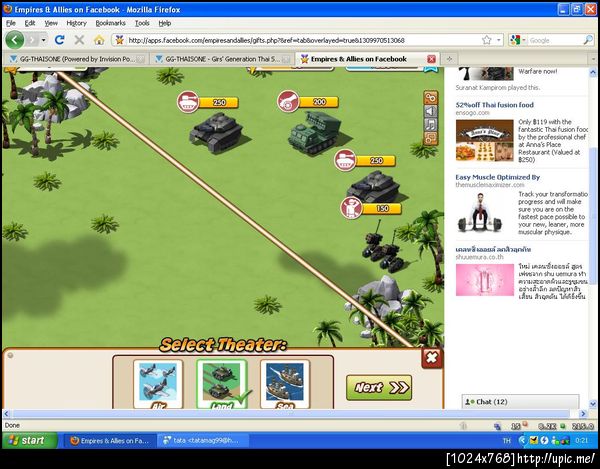Open URL bar history dropdown
This screenshot has height=469, width=600.
[498, 40]
